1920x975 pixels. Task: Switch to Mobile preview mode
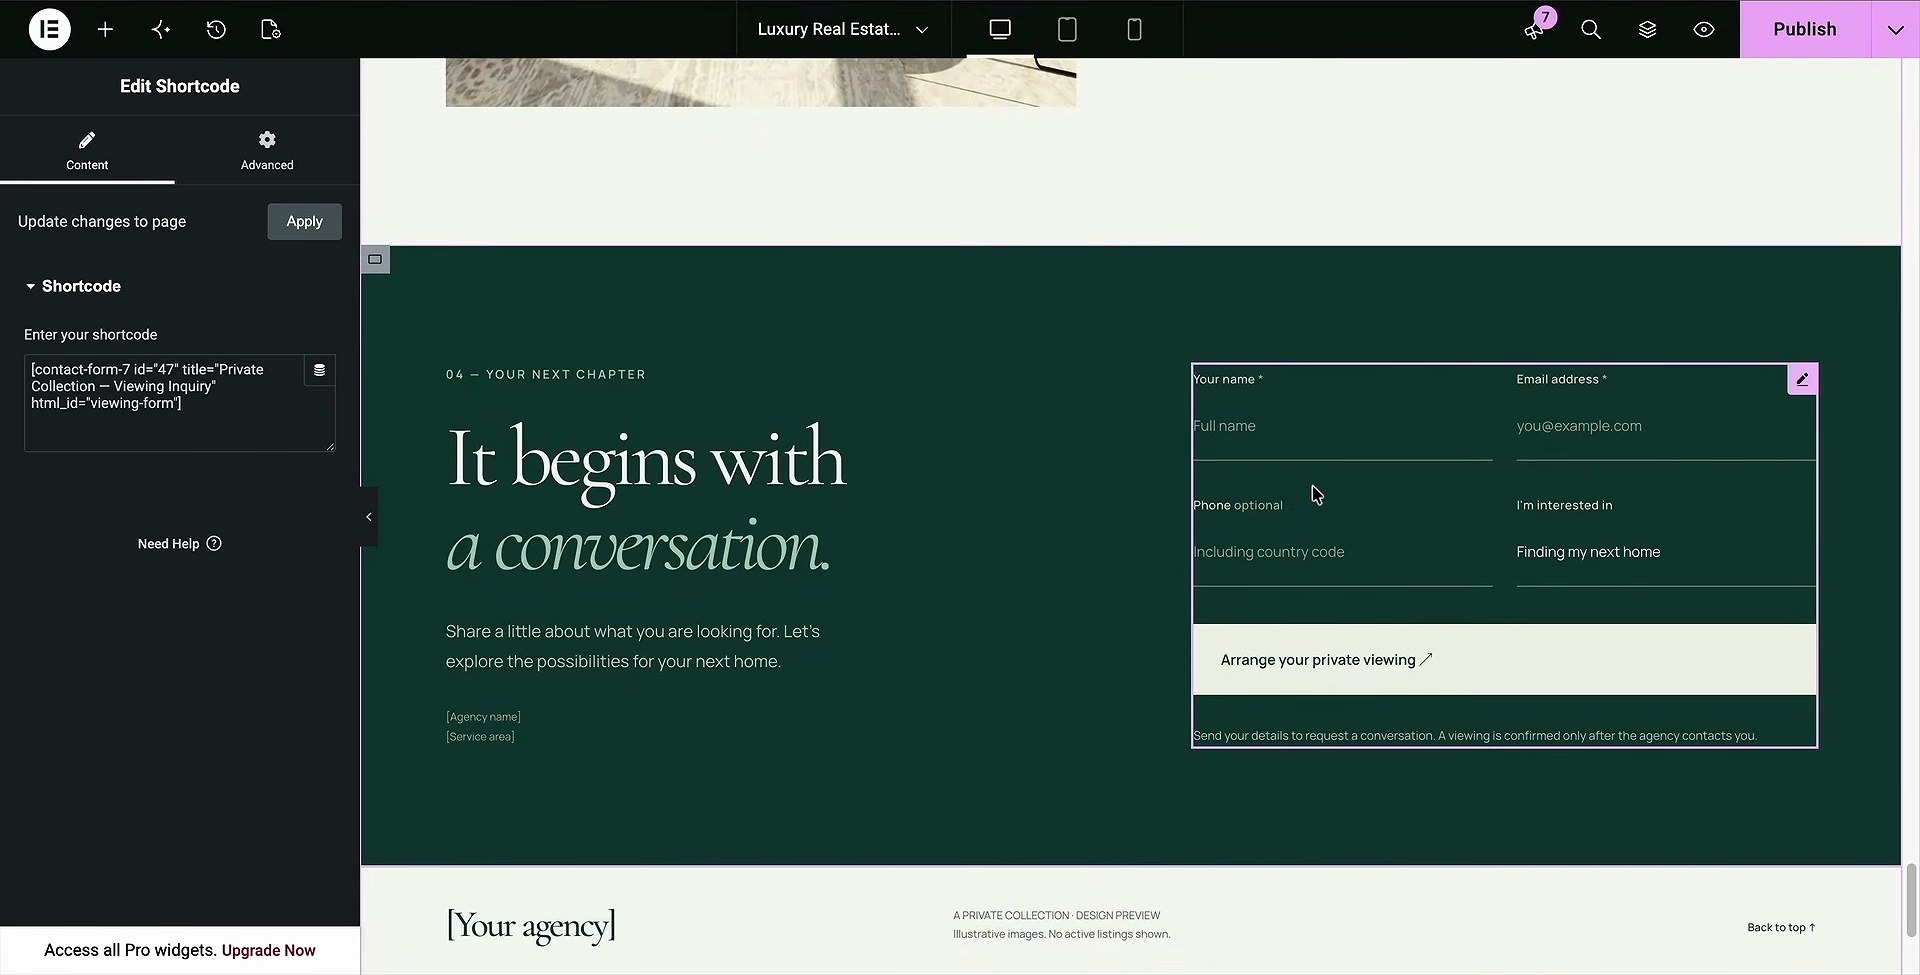coord(1134,29)
